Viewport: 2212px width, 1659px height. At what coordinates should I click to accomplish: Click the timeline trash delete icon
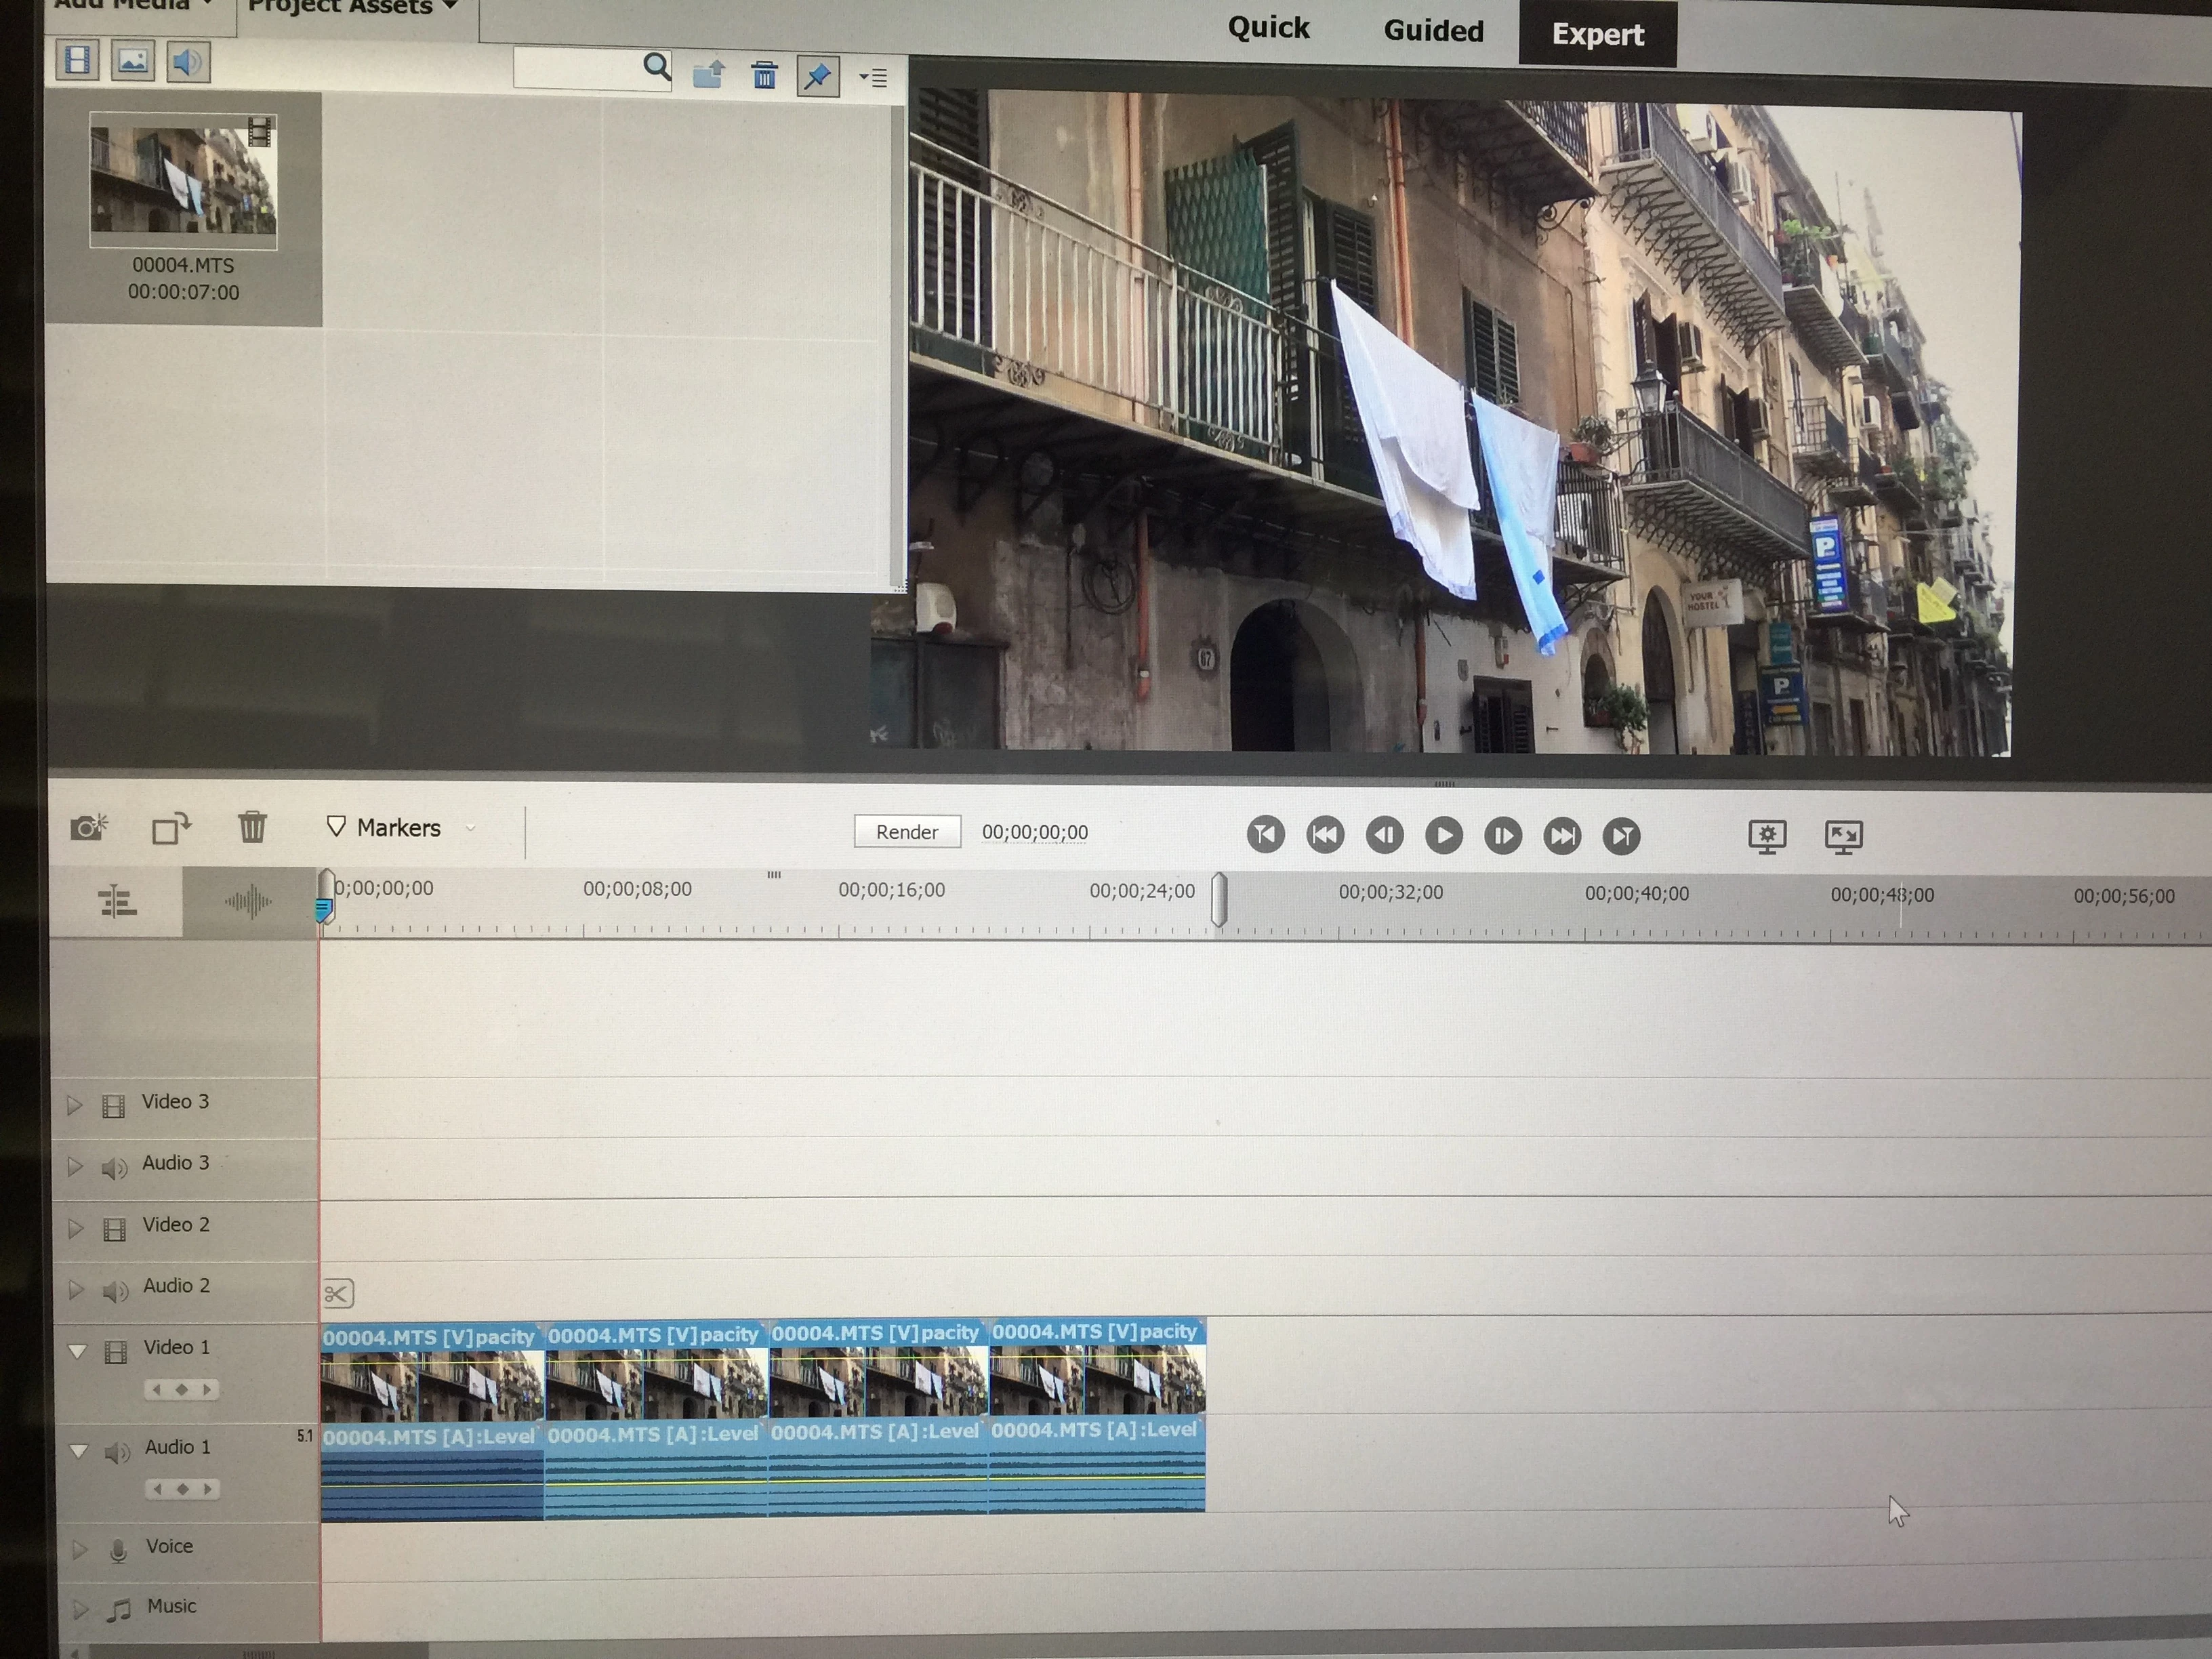point(252,827)
